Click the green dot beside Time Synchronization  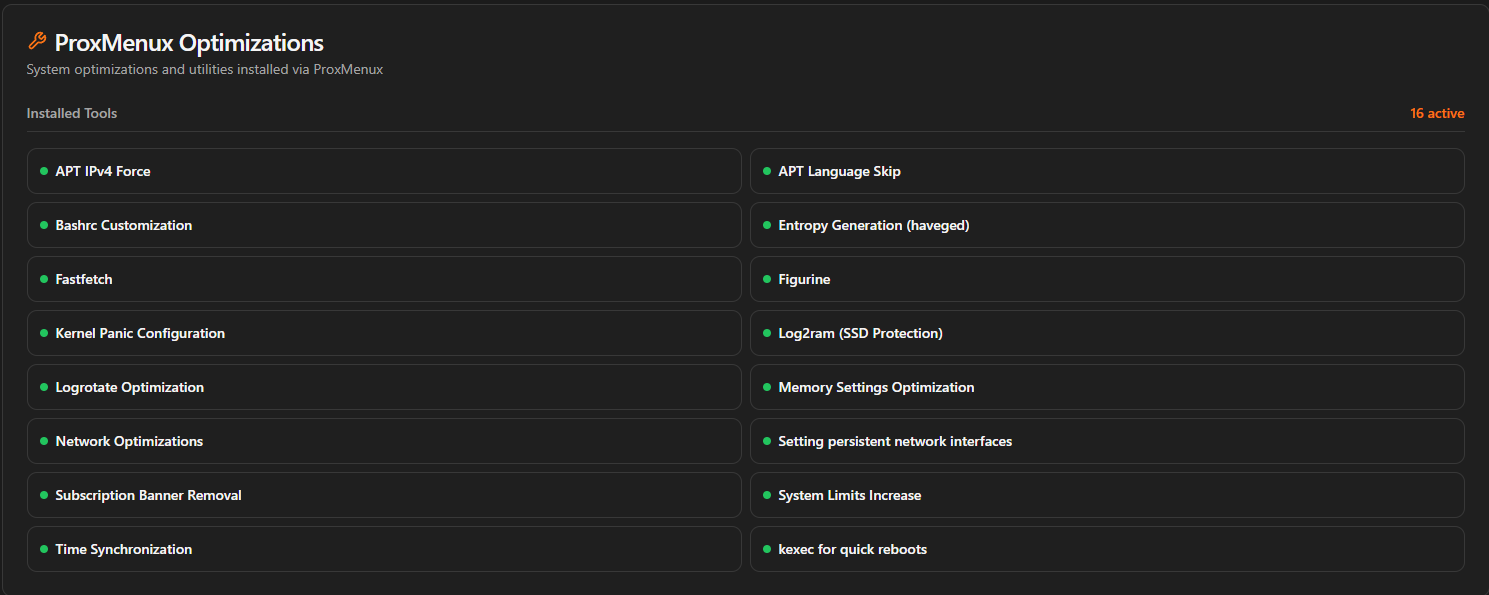coord(42,549)
